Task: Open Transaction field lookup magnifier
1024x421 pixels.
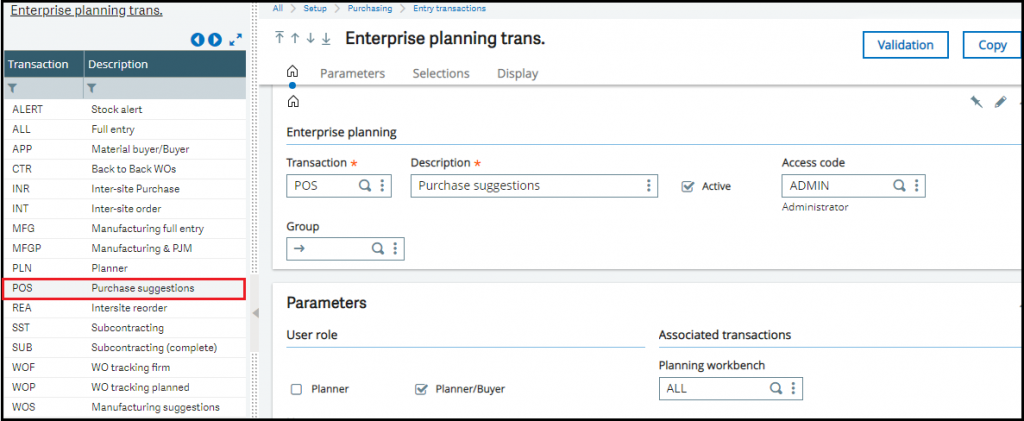Action: (x=366, y=185)
